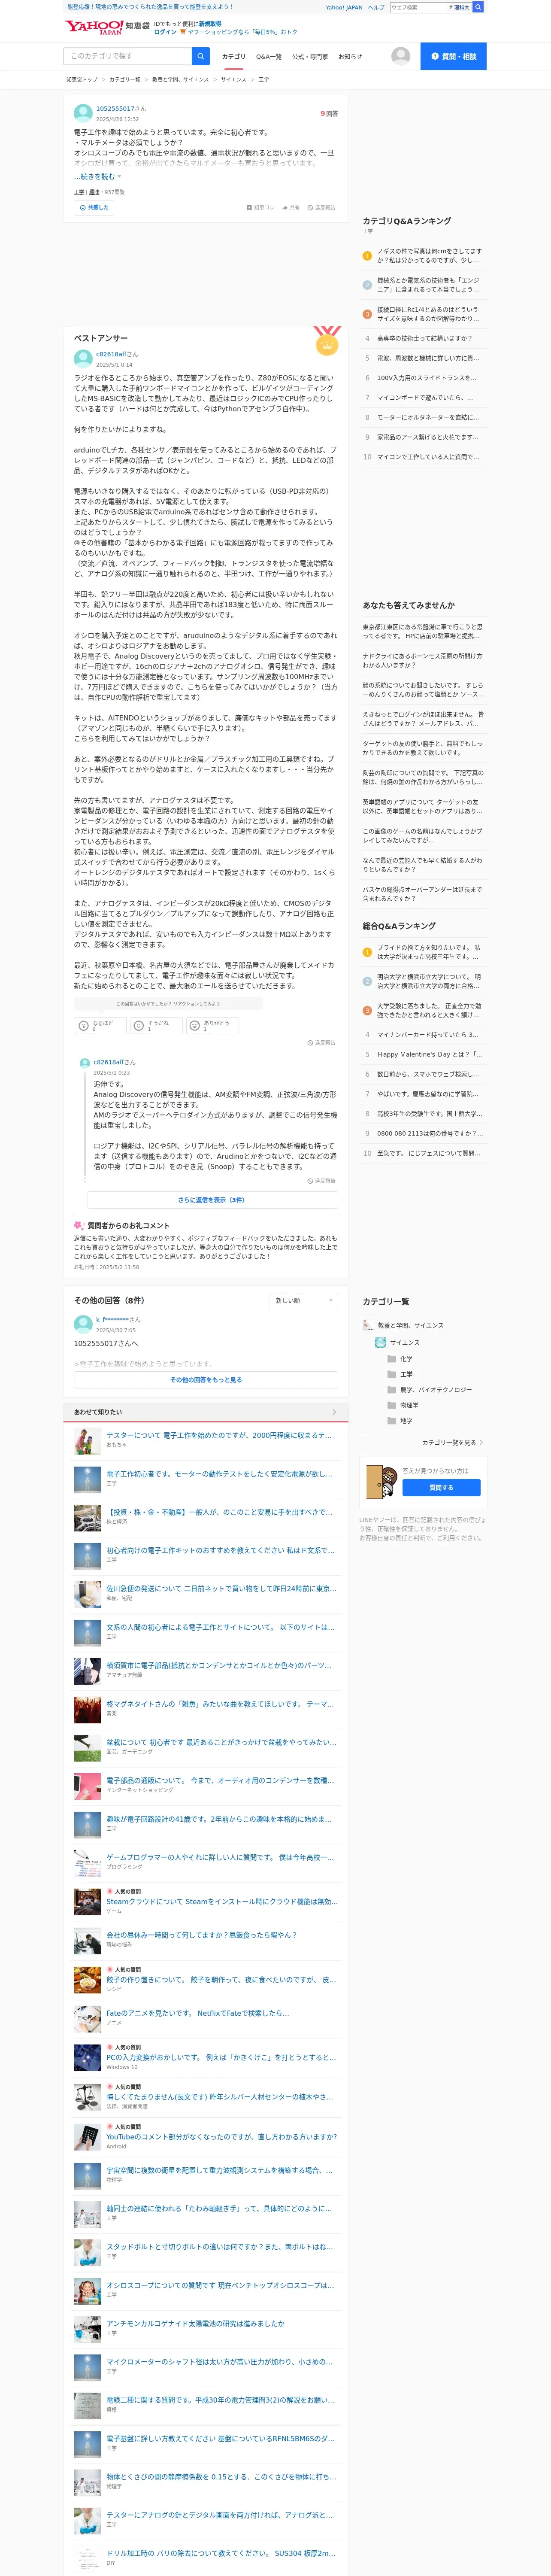
Task: Click the door mascot illustration
Action: [381, 1481]
